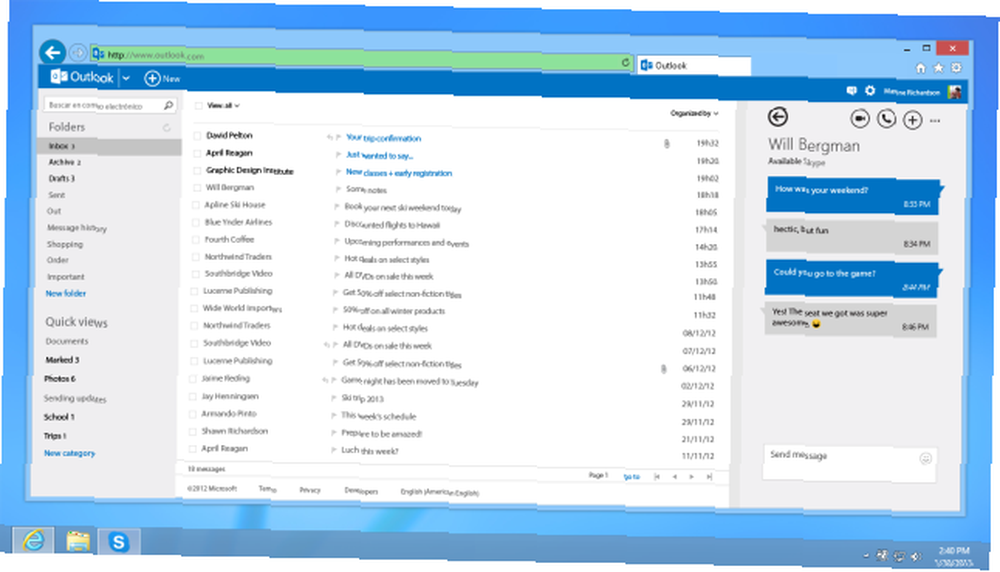Open more chat options ellipsis
Screen dimensions: 1000x572
tap(935, 121)
